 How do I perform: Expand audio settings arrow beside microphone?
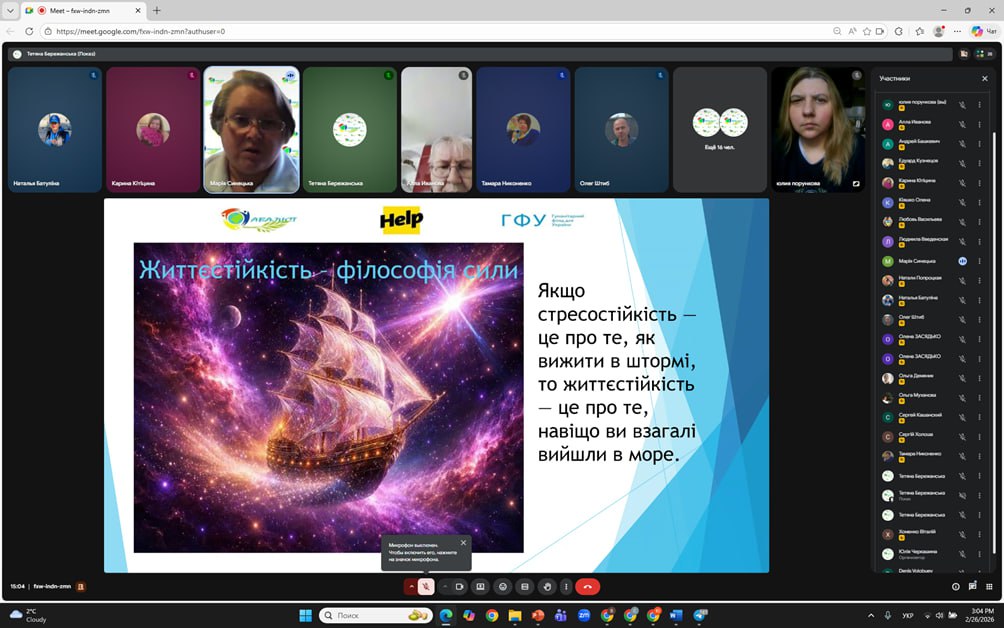(x=410, y=587)
